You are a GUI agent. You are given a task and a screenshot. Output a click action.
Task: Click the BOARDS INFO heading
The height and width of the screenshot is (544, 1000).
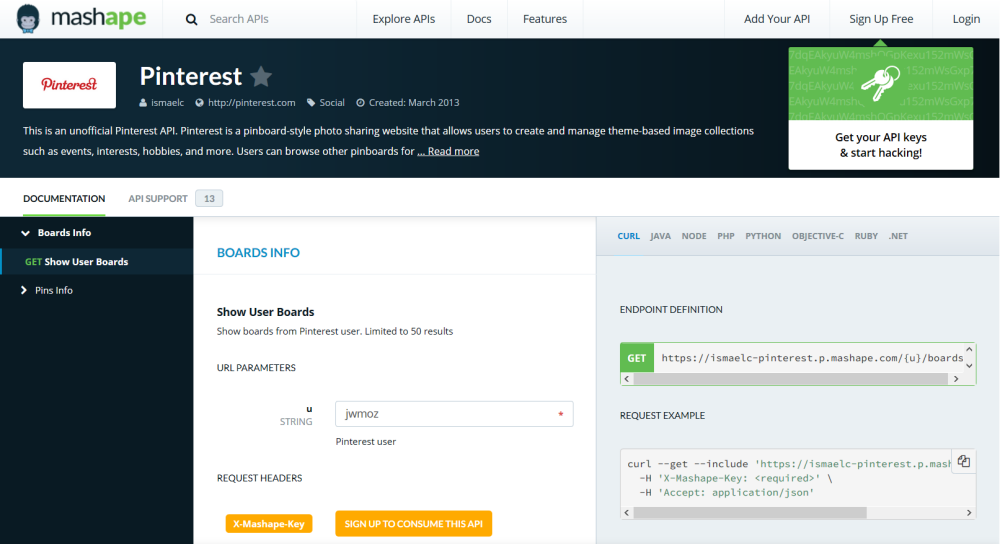(258, 253)
